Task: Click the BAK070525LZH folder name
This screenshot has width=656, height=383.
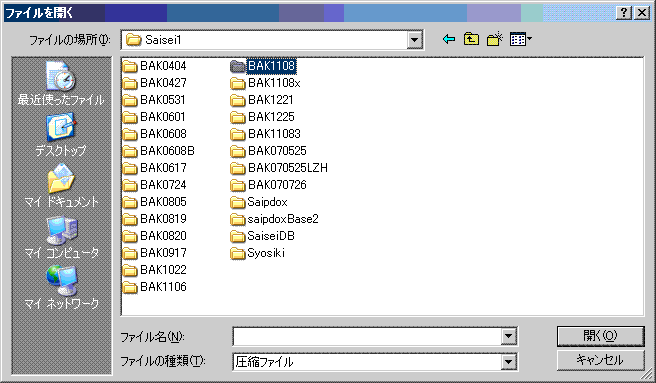Action: tap(288, 168)
